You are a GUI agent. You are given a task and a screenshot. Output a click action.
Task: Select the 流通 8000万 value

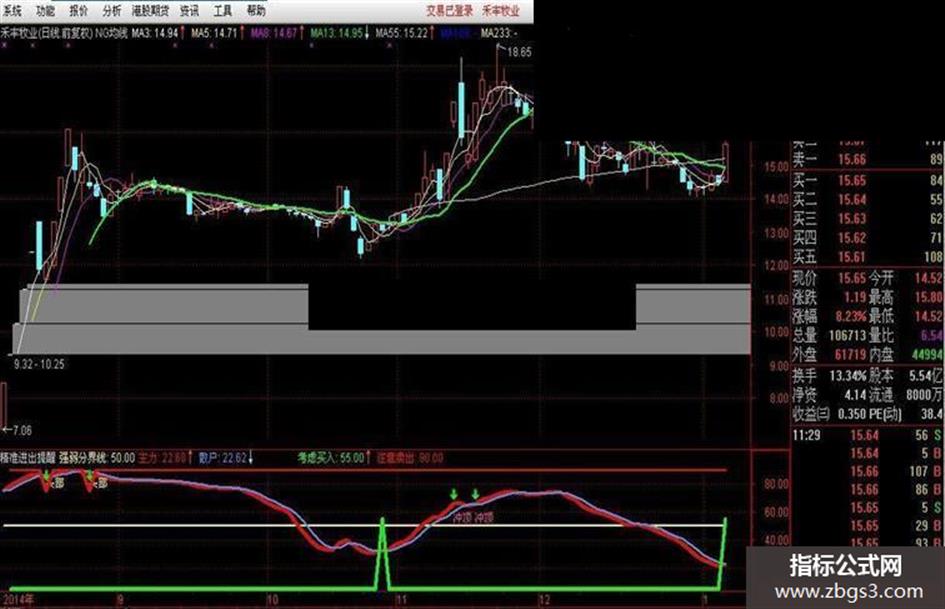[925, 395]
